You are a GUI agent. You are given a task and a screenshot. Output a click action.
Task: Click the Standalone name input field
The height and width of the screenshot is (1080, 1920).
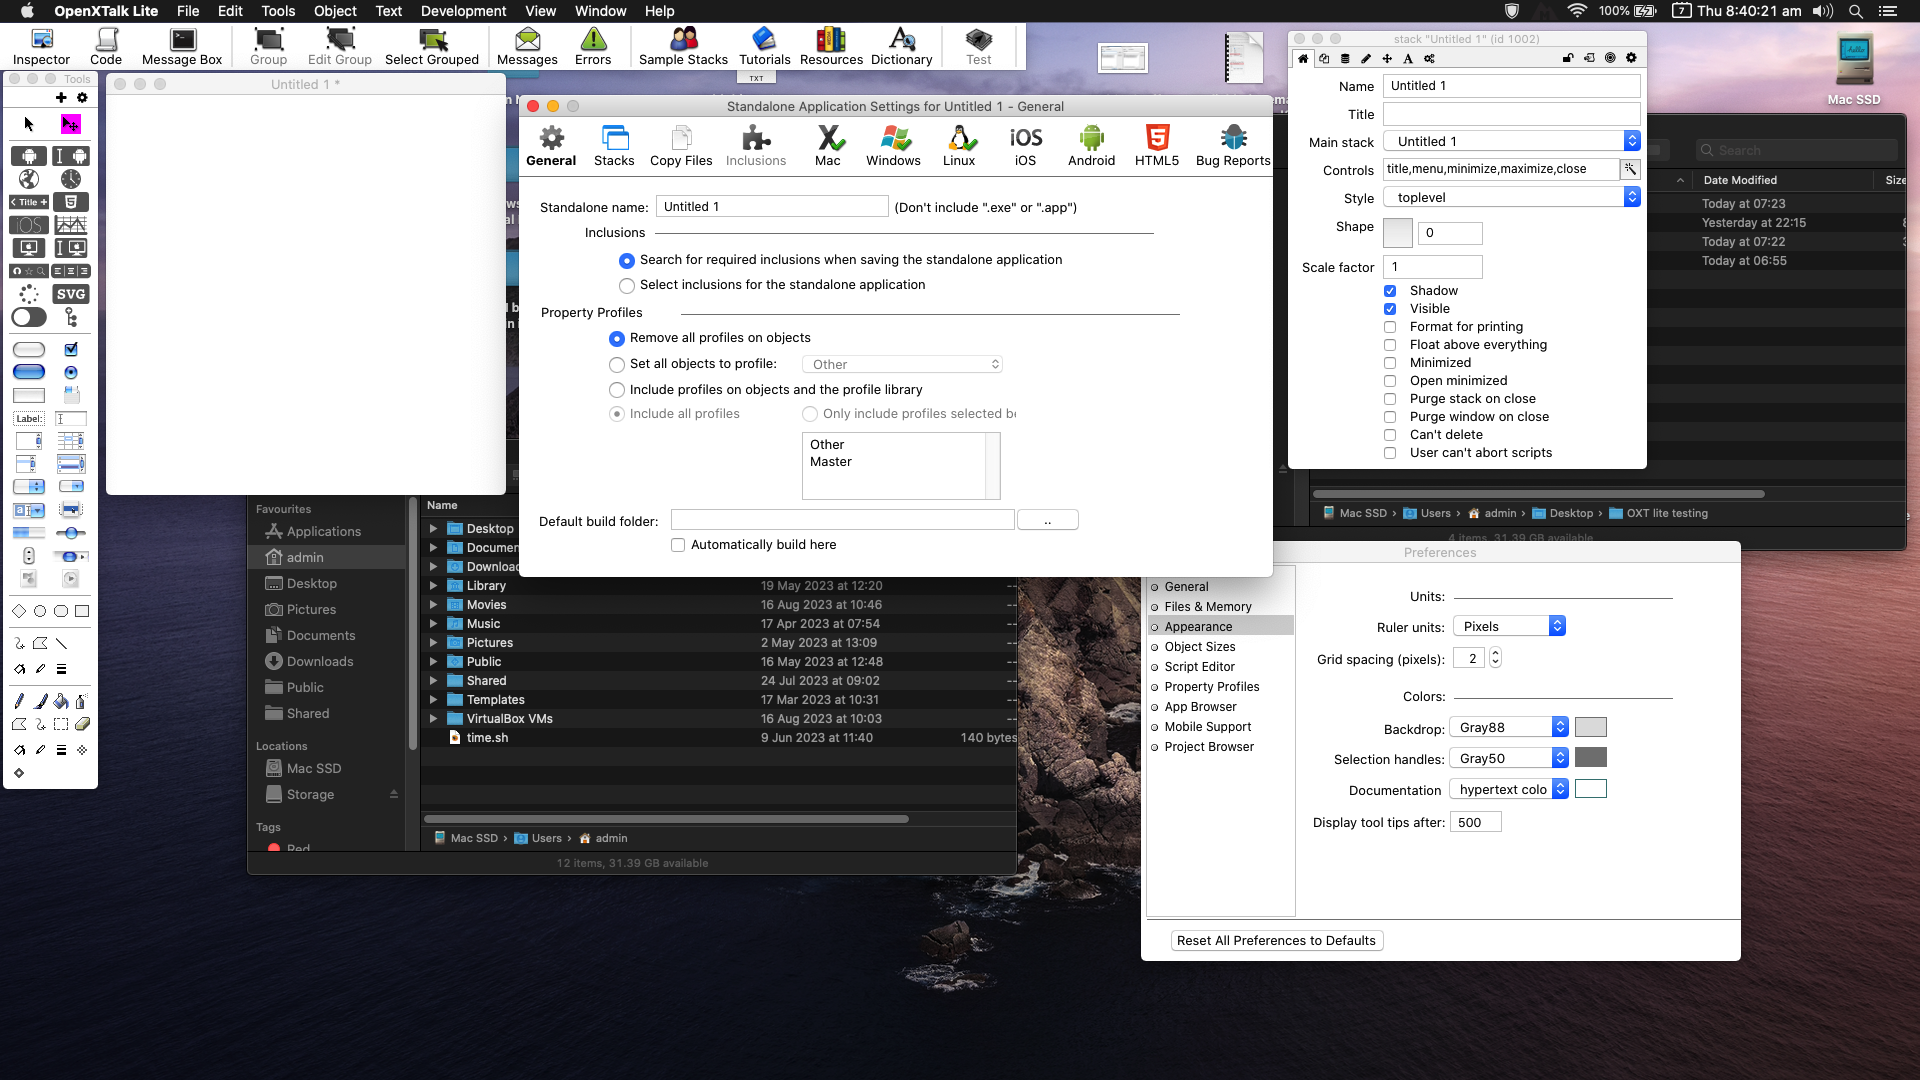772,206
